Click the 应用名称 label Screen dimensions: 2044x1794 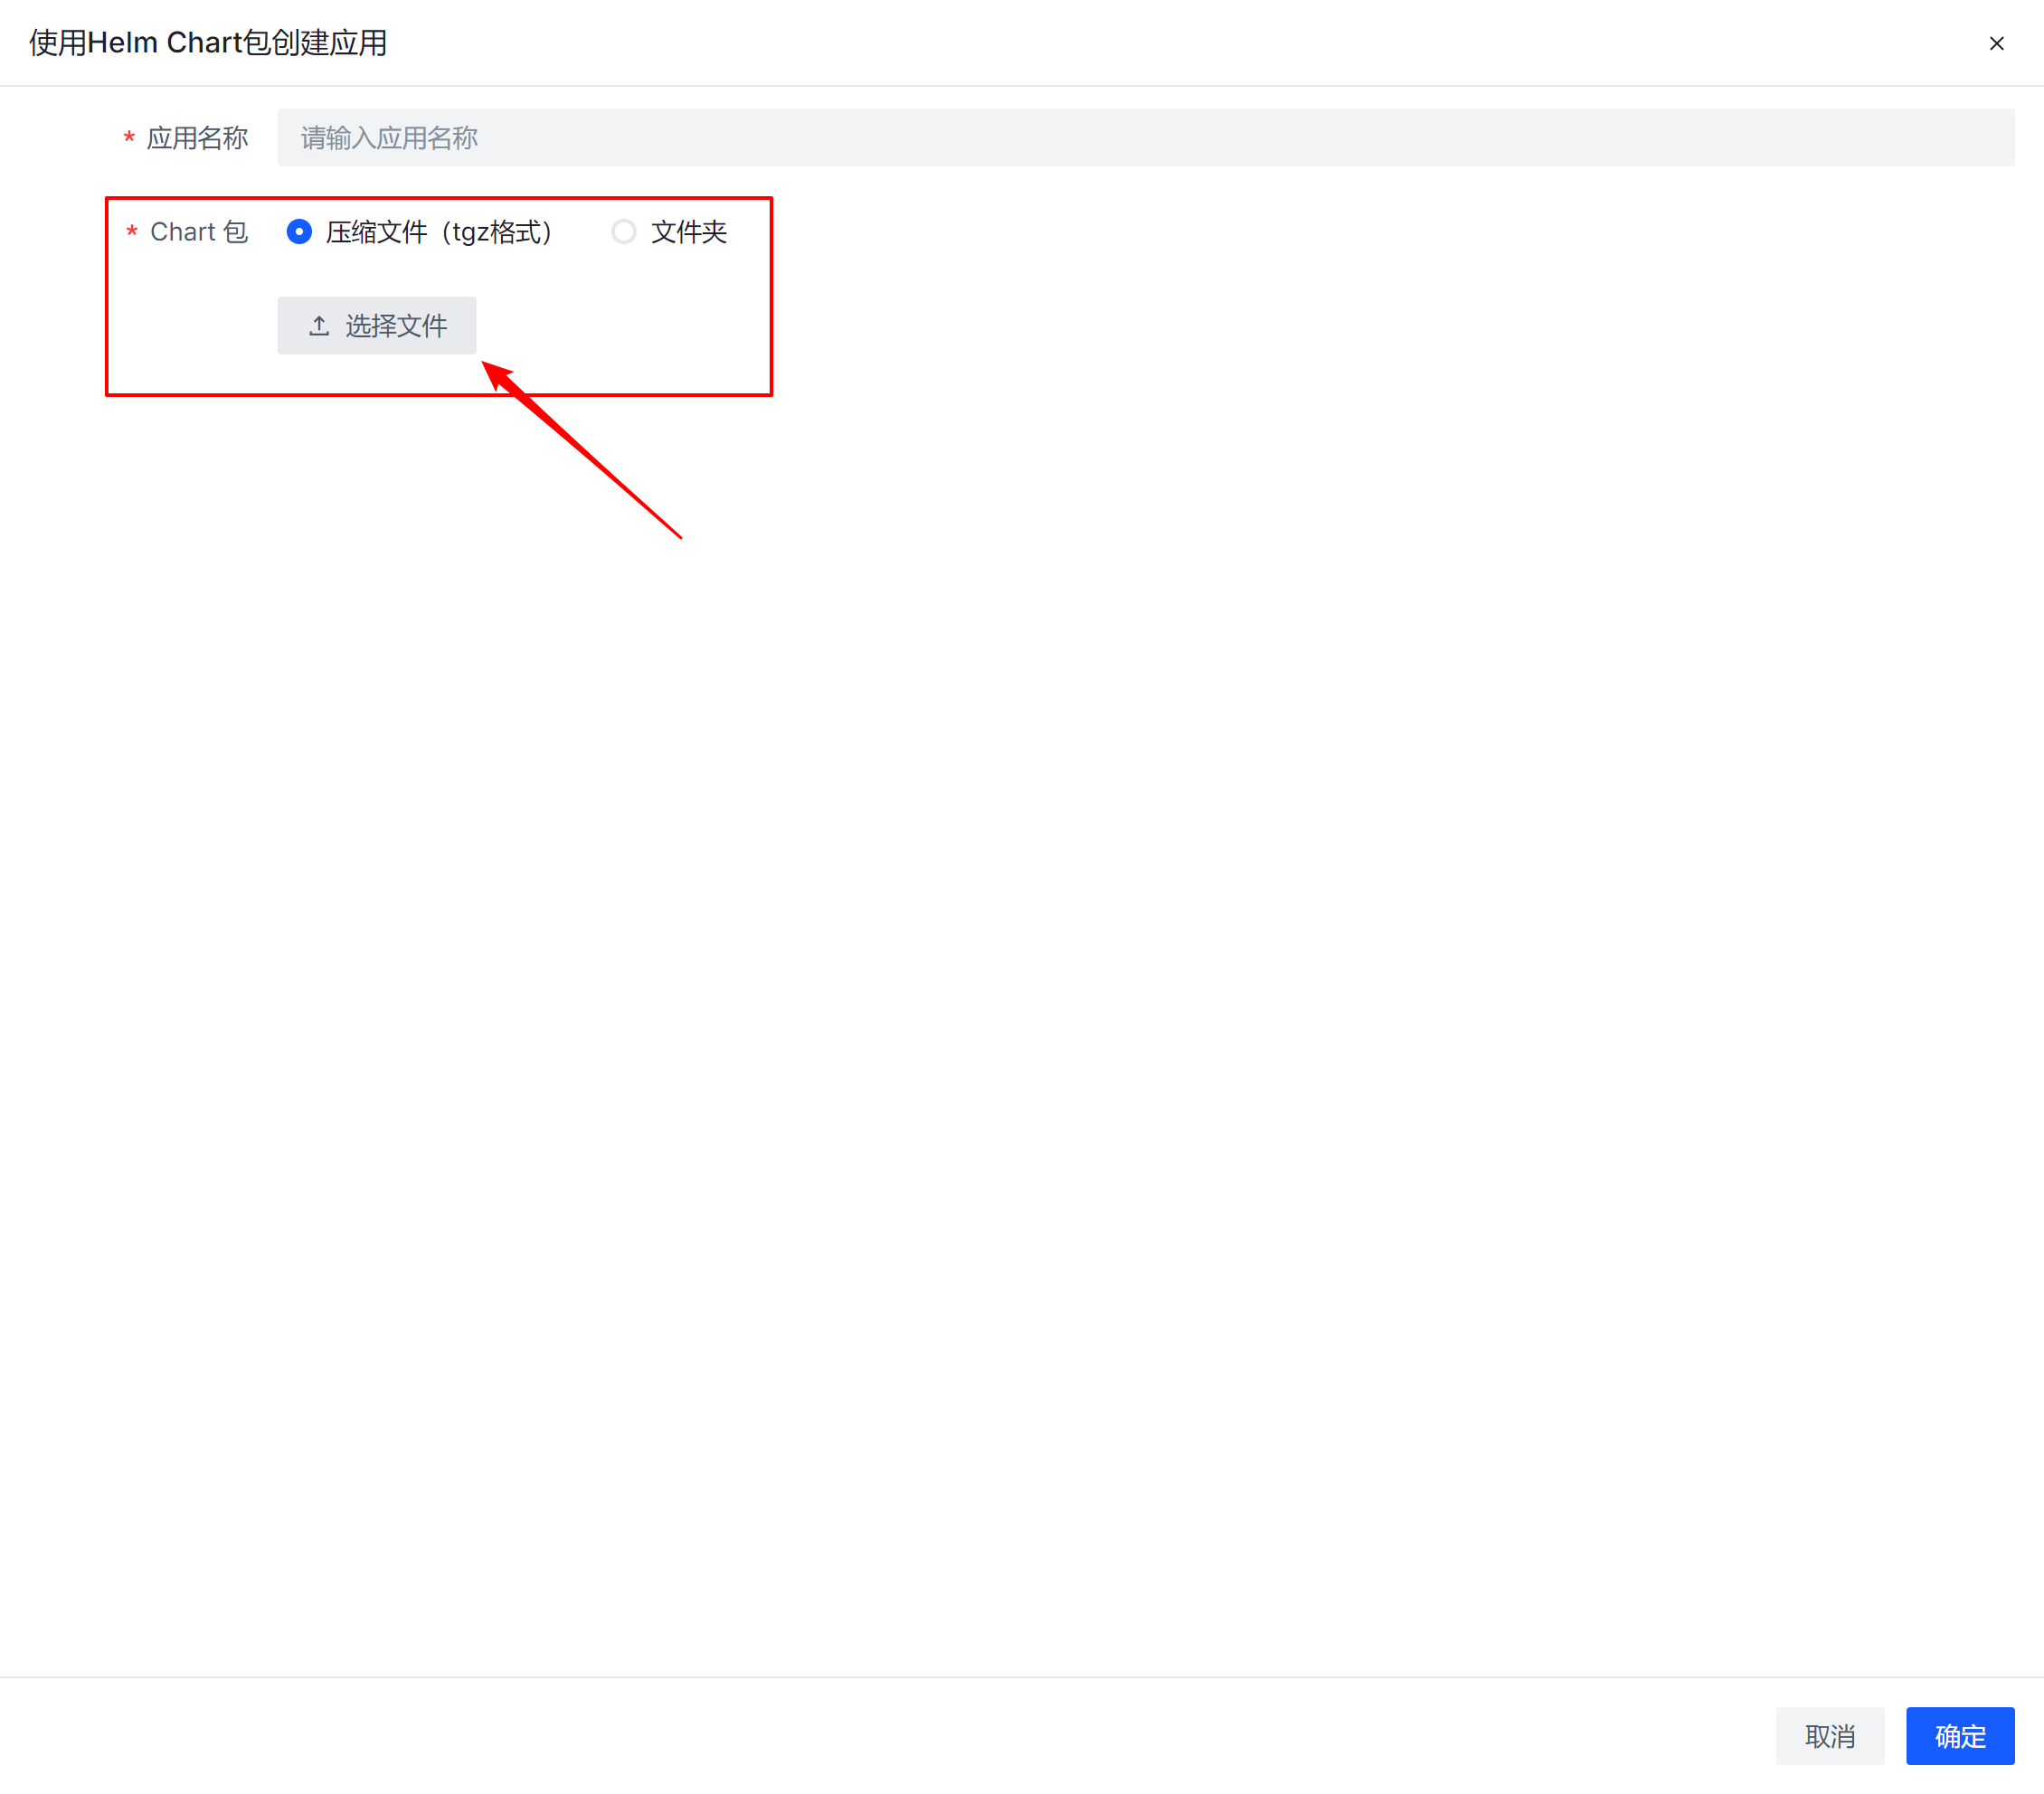pos(197,138)
